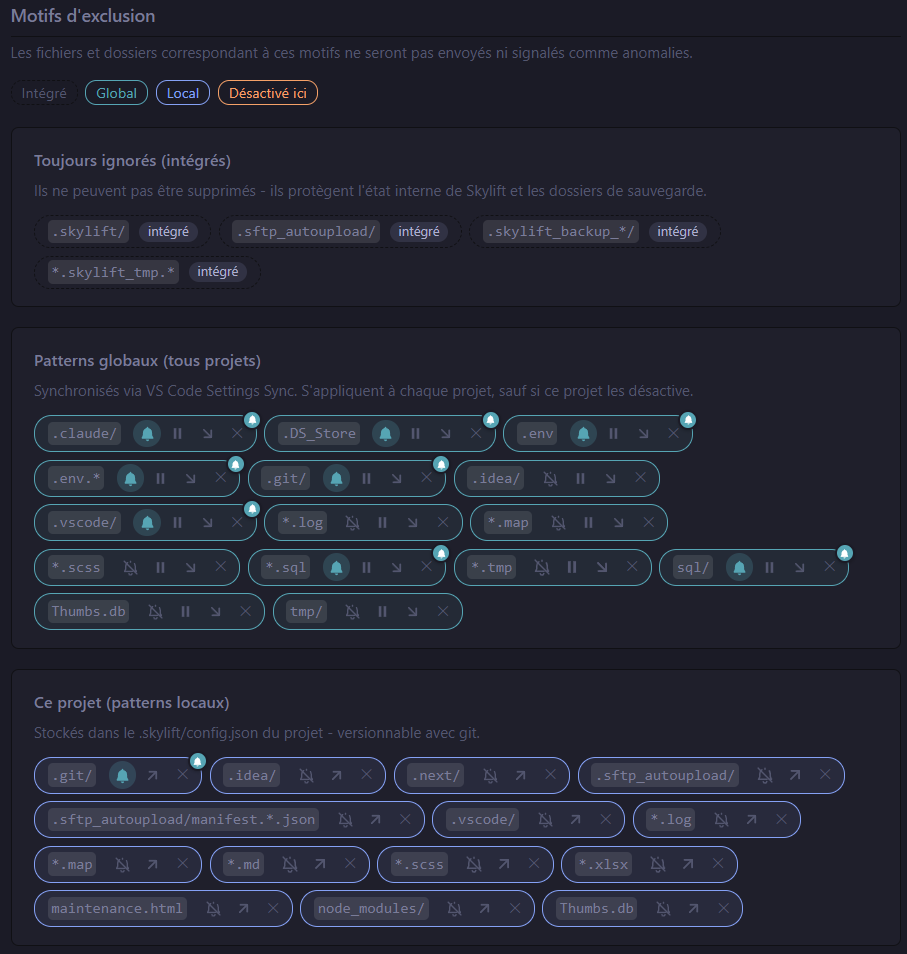Screen dimensions: 907x954
Task: Click the arrow icon on global .env
Action: (644, 434)
